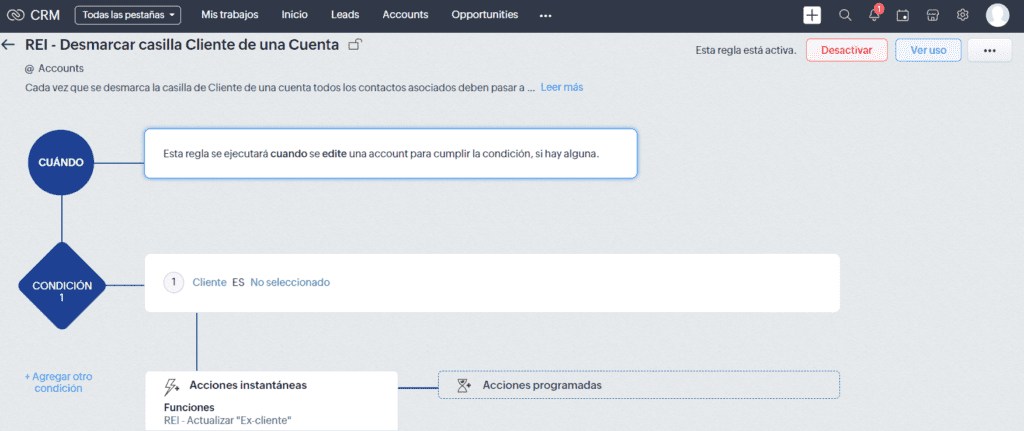Switch to the Leads tab
Screen dimensions: 1024x431
tap(345, 15)
